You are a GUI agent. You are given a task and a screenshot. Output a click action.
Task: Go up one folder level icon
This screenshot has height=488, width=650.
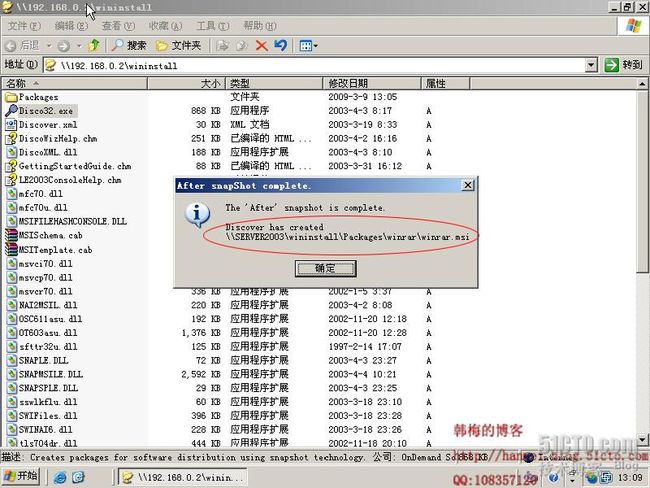click(x=94, y=45)
